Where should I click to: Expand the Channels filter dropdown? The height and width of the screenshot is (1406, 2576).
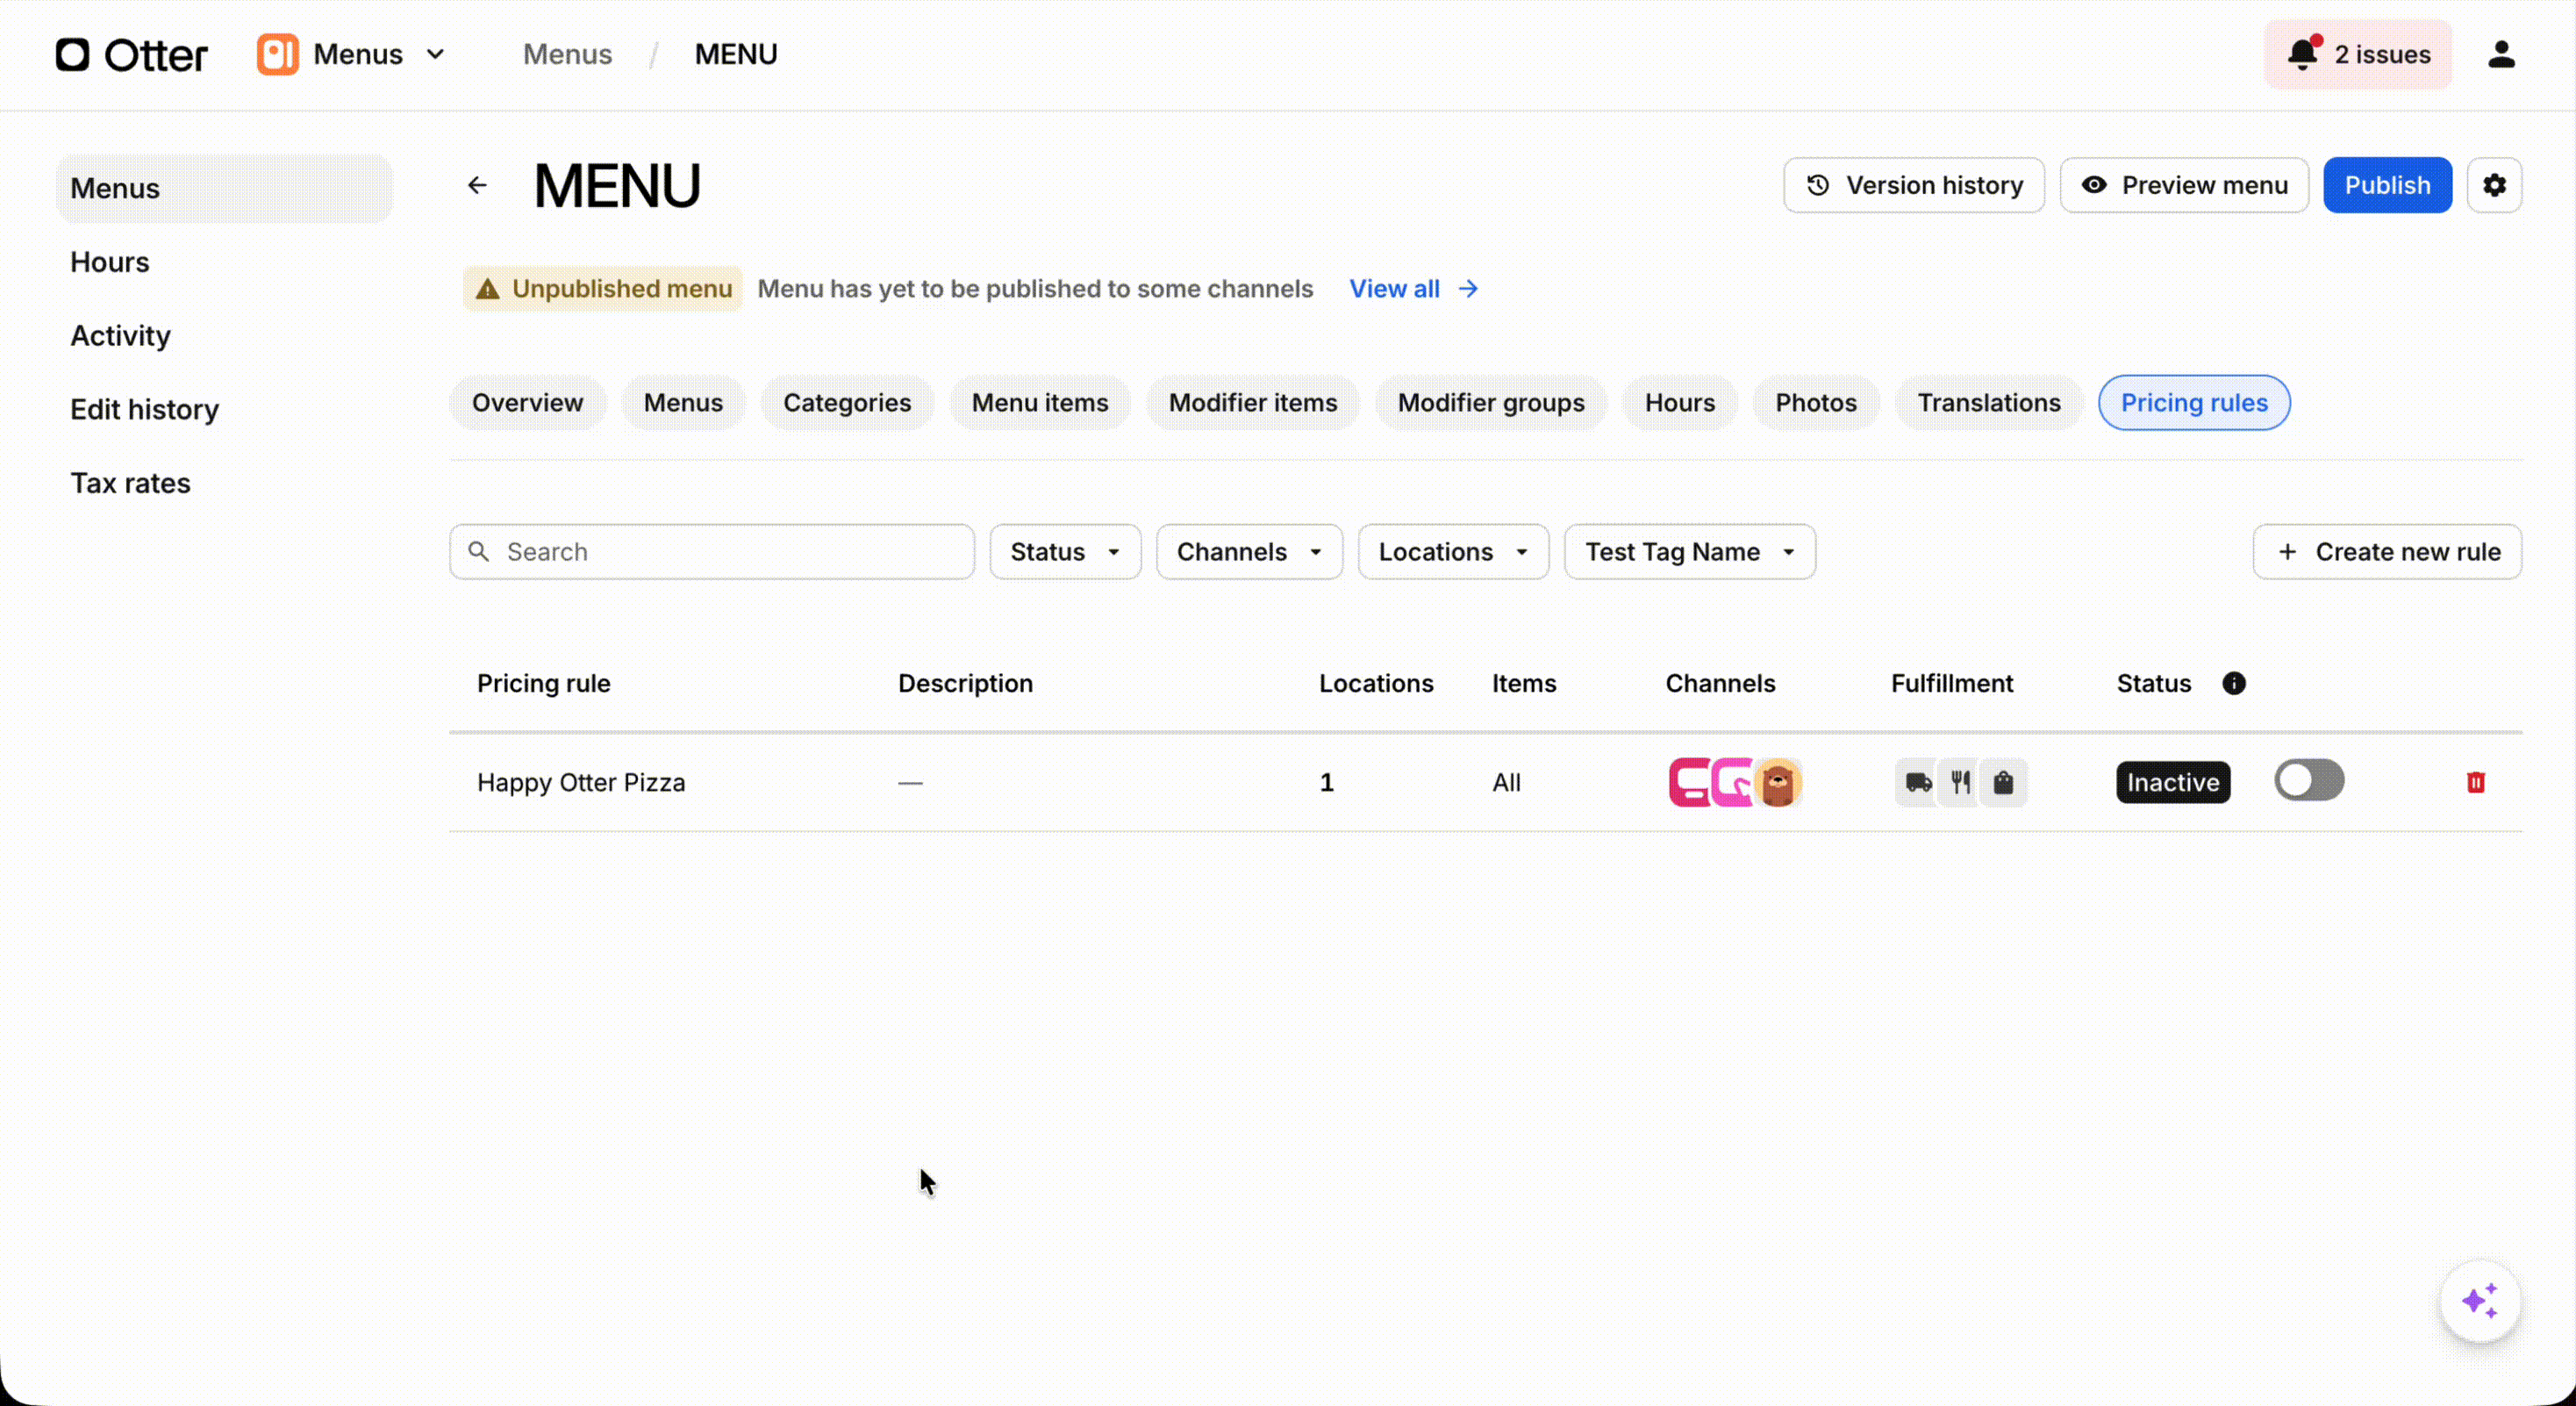[x=1248, y=551]
